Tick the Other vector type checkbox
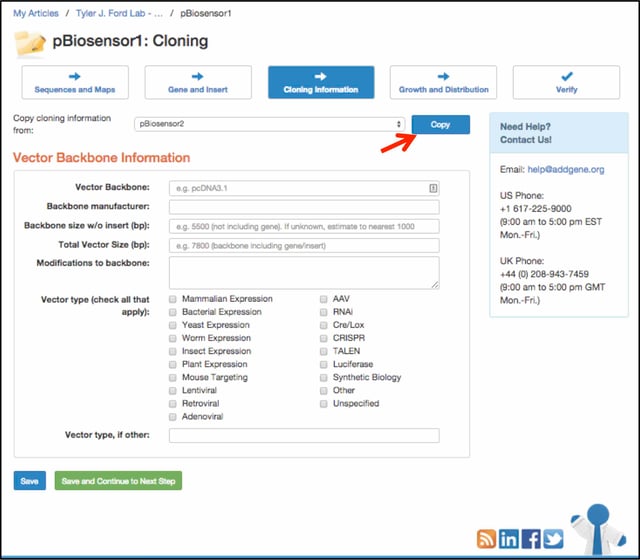The width and height of the screenshot is (640, 560). click(324, 391)
